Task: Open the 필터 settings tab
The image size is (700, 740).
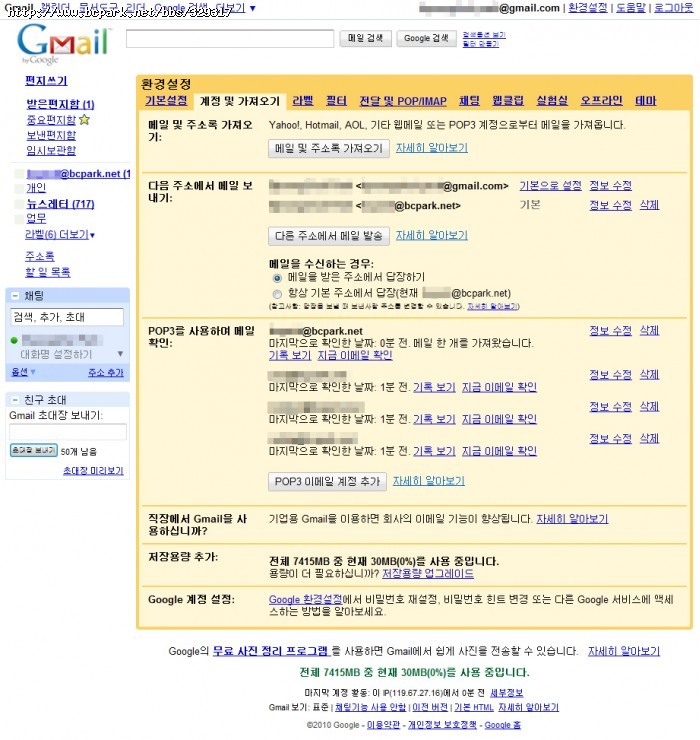Action: tap(336, 101)
